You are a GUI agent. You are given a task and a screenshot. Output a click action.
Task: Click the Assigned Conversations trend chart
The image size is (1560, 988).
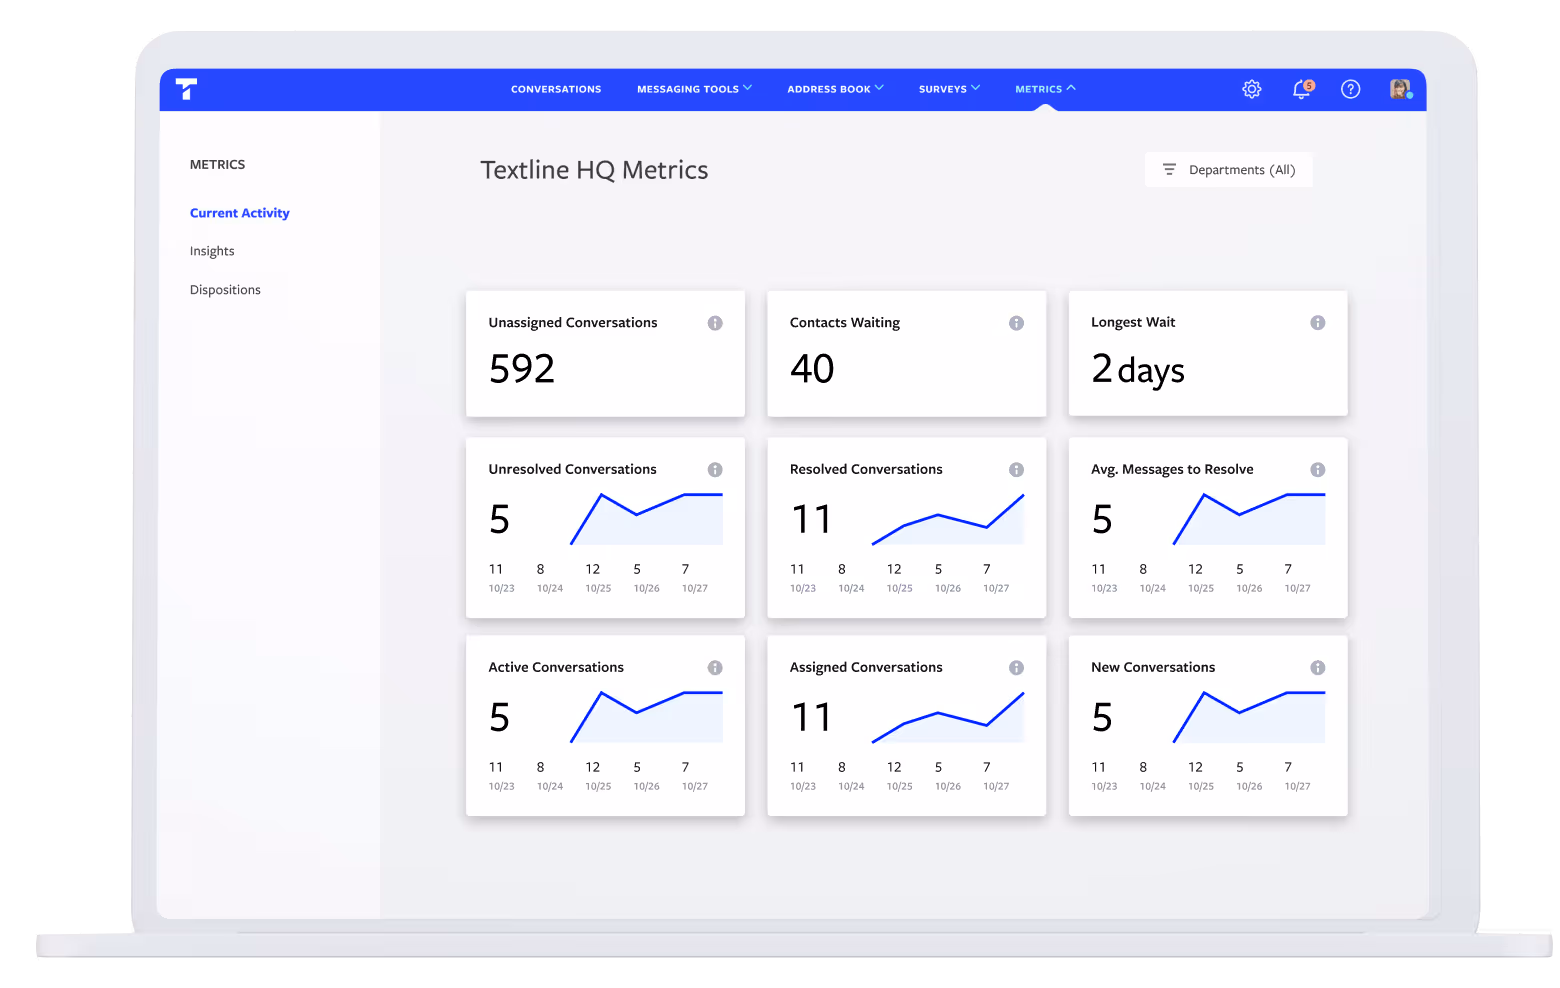[948, 717]
